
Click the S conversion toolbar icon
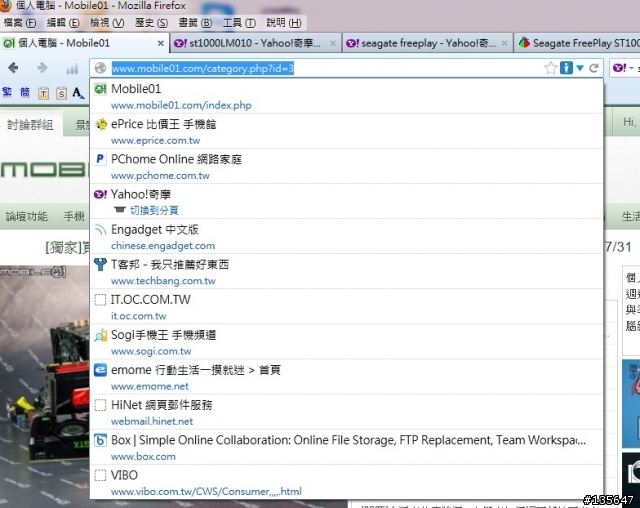click(x=61, y=93)
